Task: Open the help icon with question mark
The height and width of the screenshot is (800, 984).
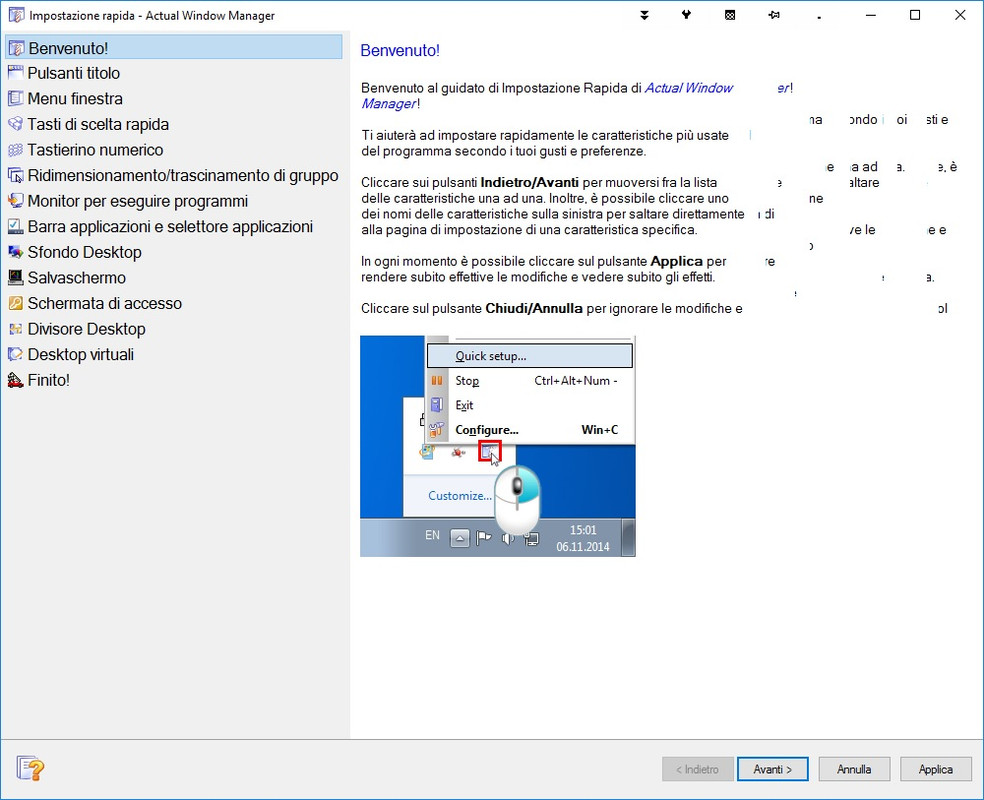Action: point(30,768)
